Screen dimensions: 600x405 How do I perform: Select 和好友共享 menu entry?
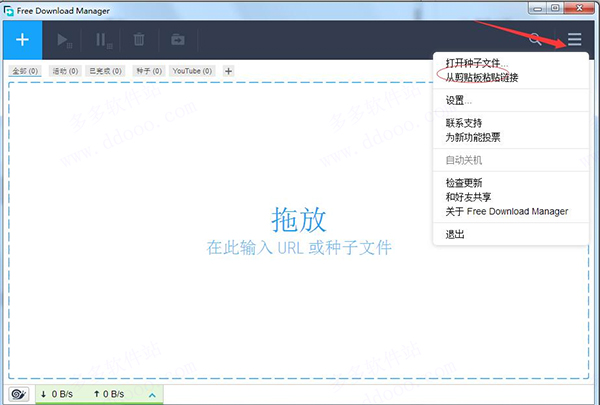510,197
